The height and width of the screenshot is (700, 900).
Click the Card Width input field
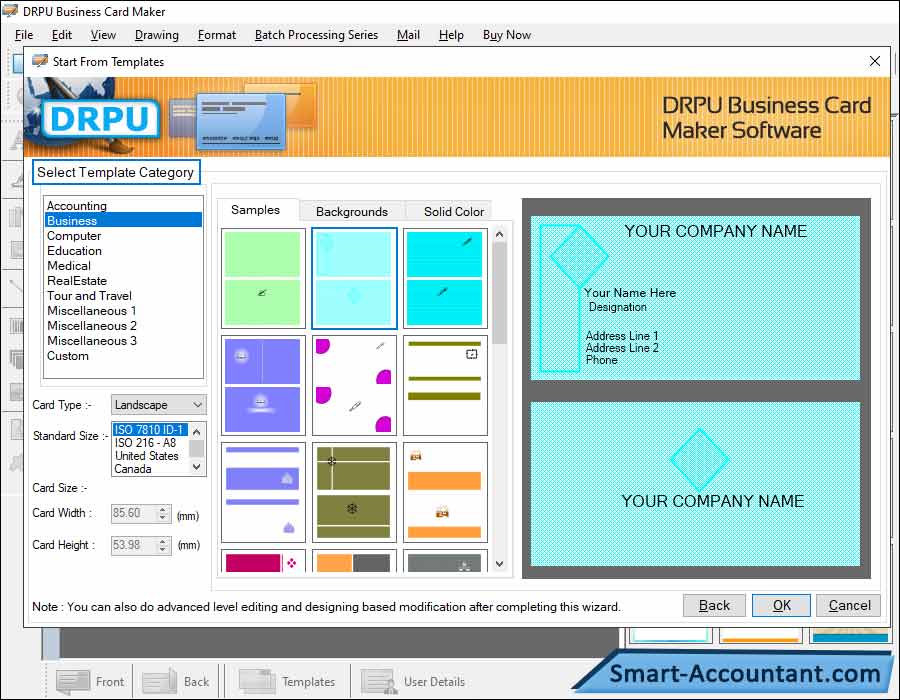(134, 513)
